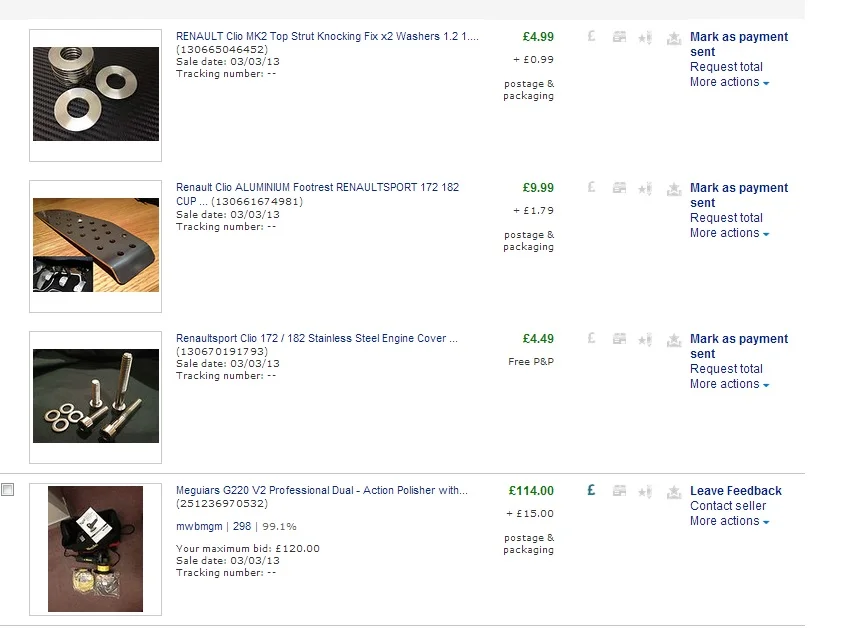Viewport: 864px width, 628px height.
Task: Click feedback-received icon in Meguiars polisher row
Action: click(673, 492)
